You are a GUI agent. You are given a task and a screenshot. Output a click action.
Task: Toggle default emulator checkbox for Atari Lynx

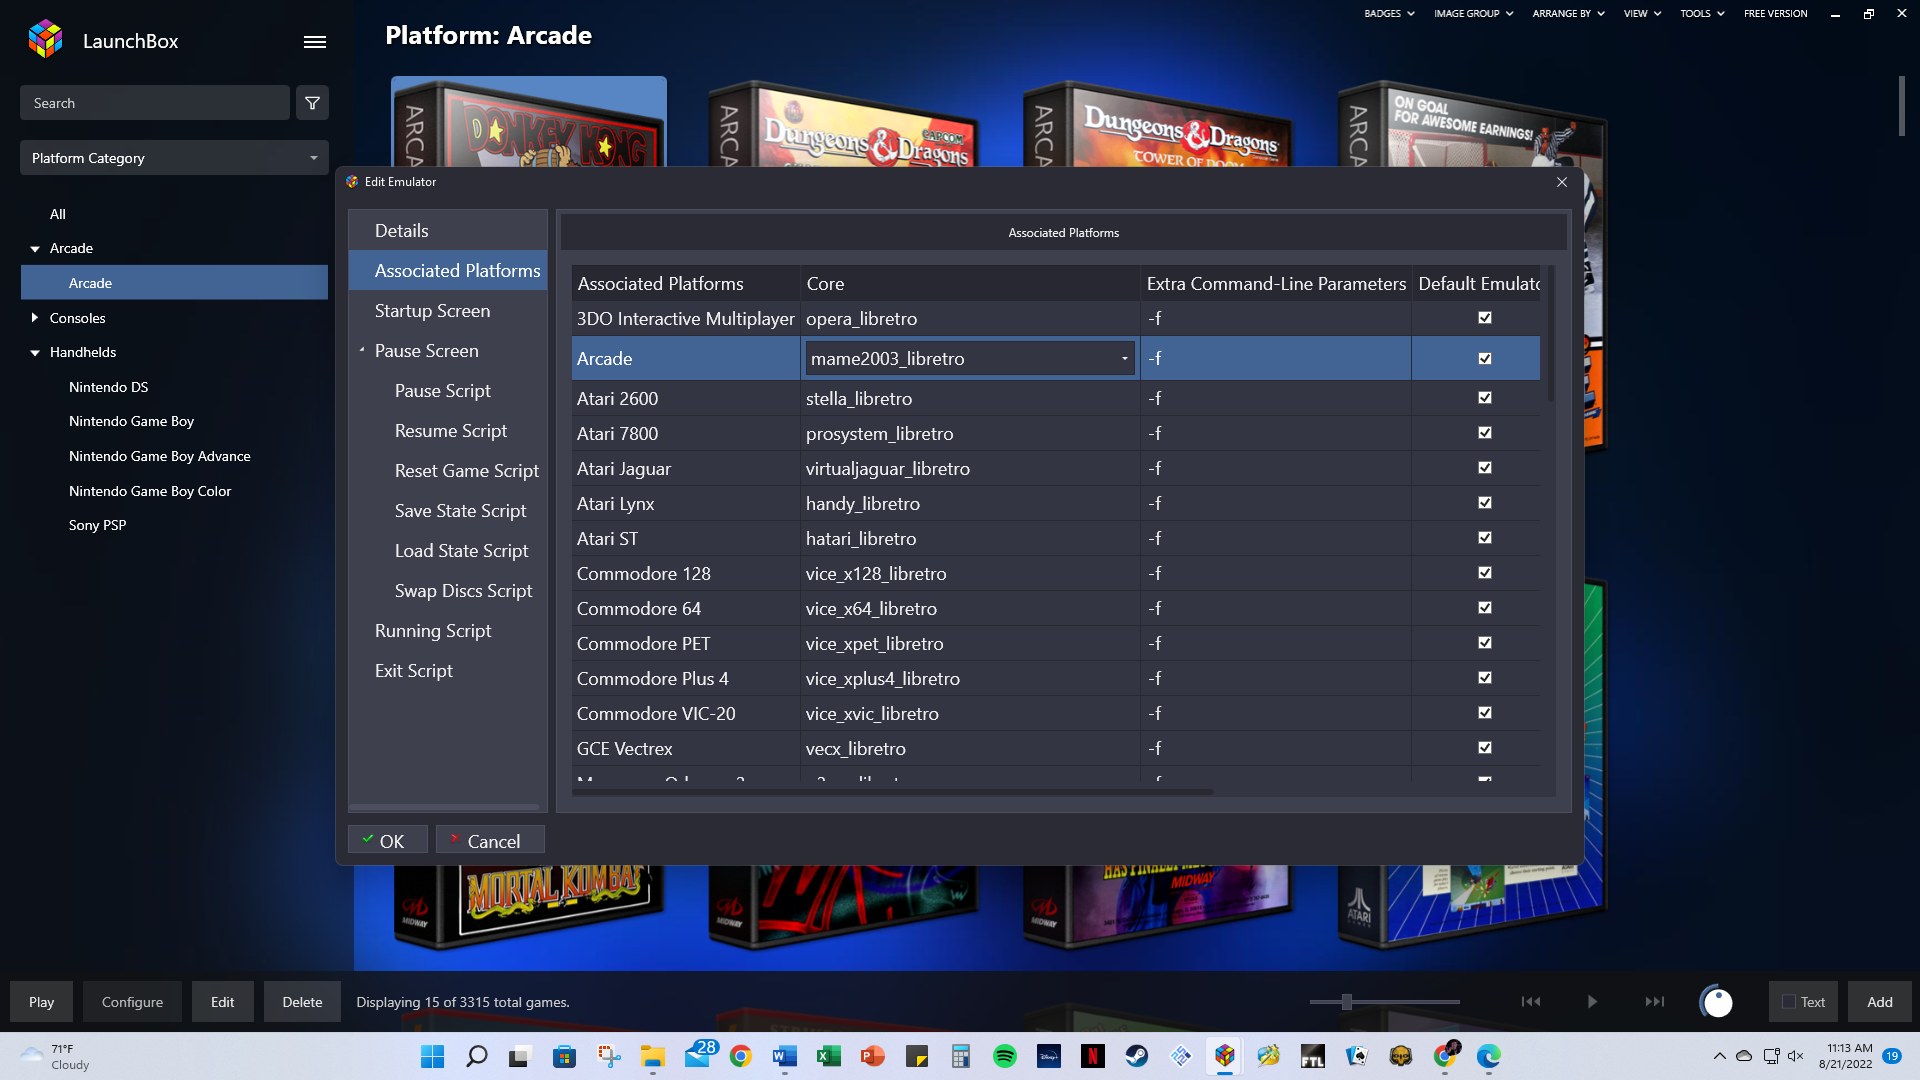(x=1484, y=503)
